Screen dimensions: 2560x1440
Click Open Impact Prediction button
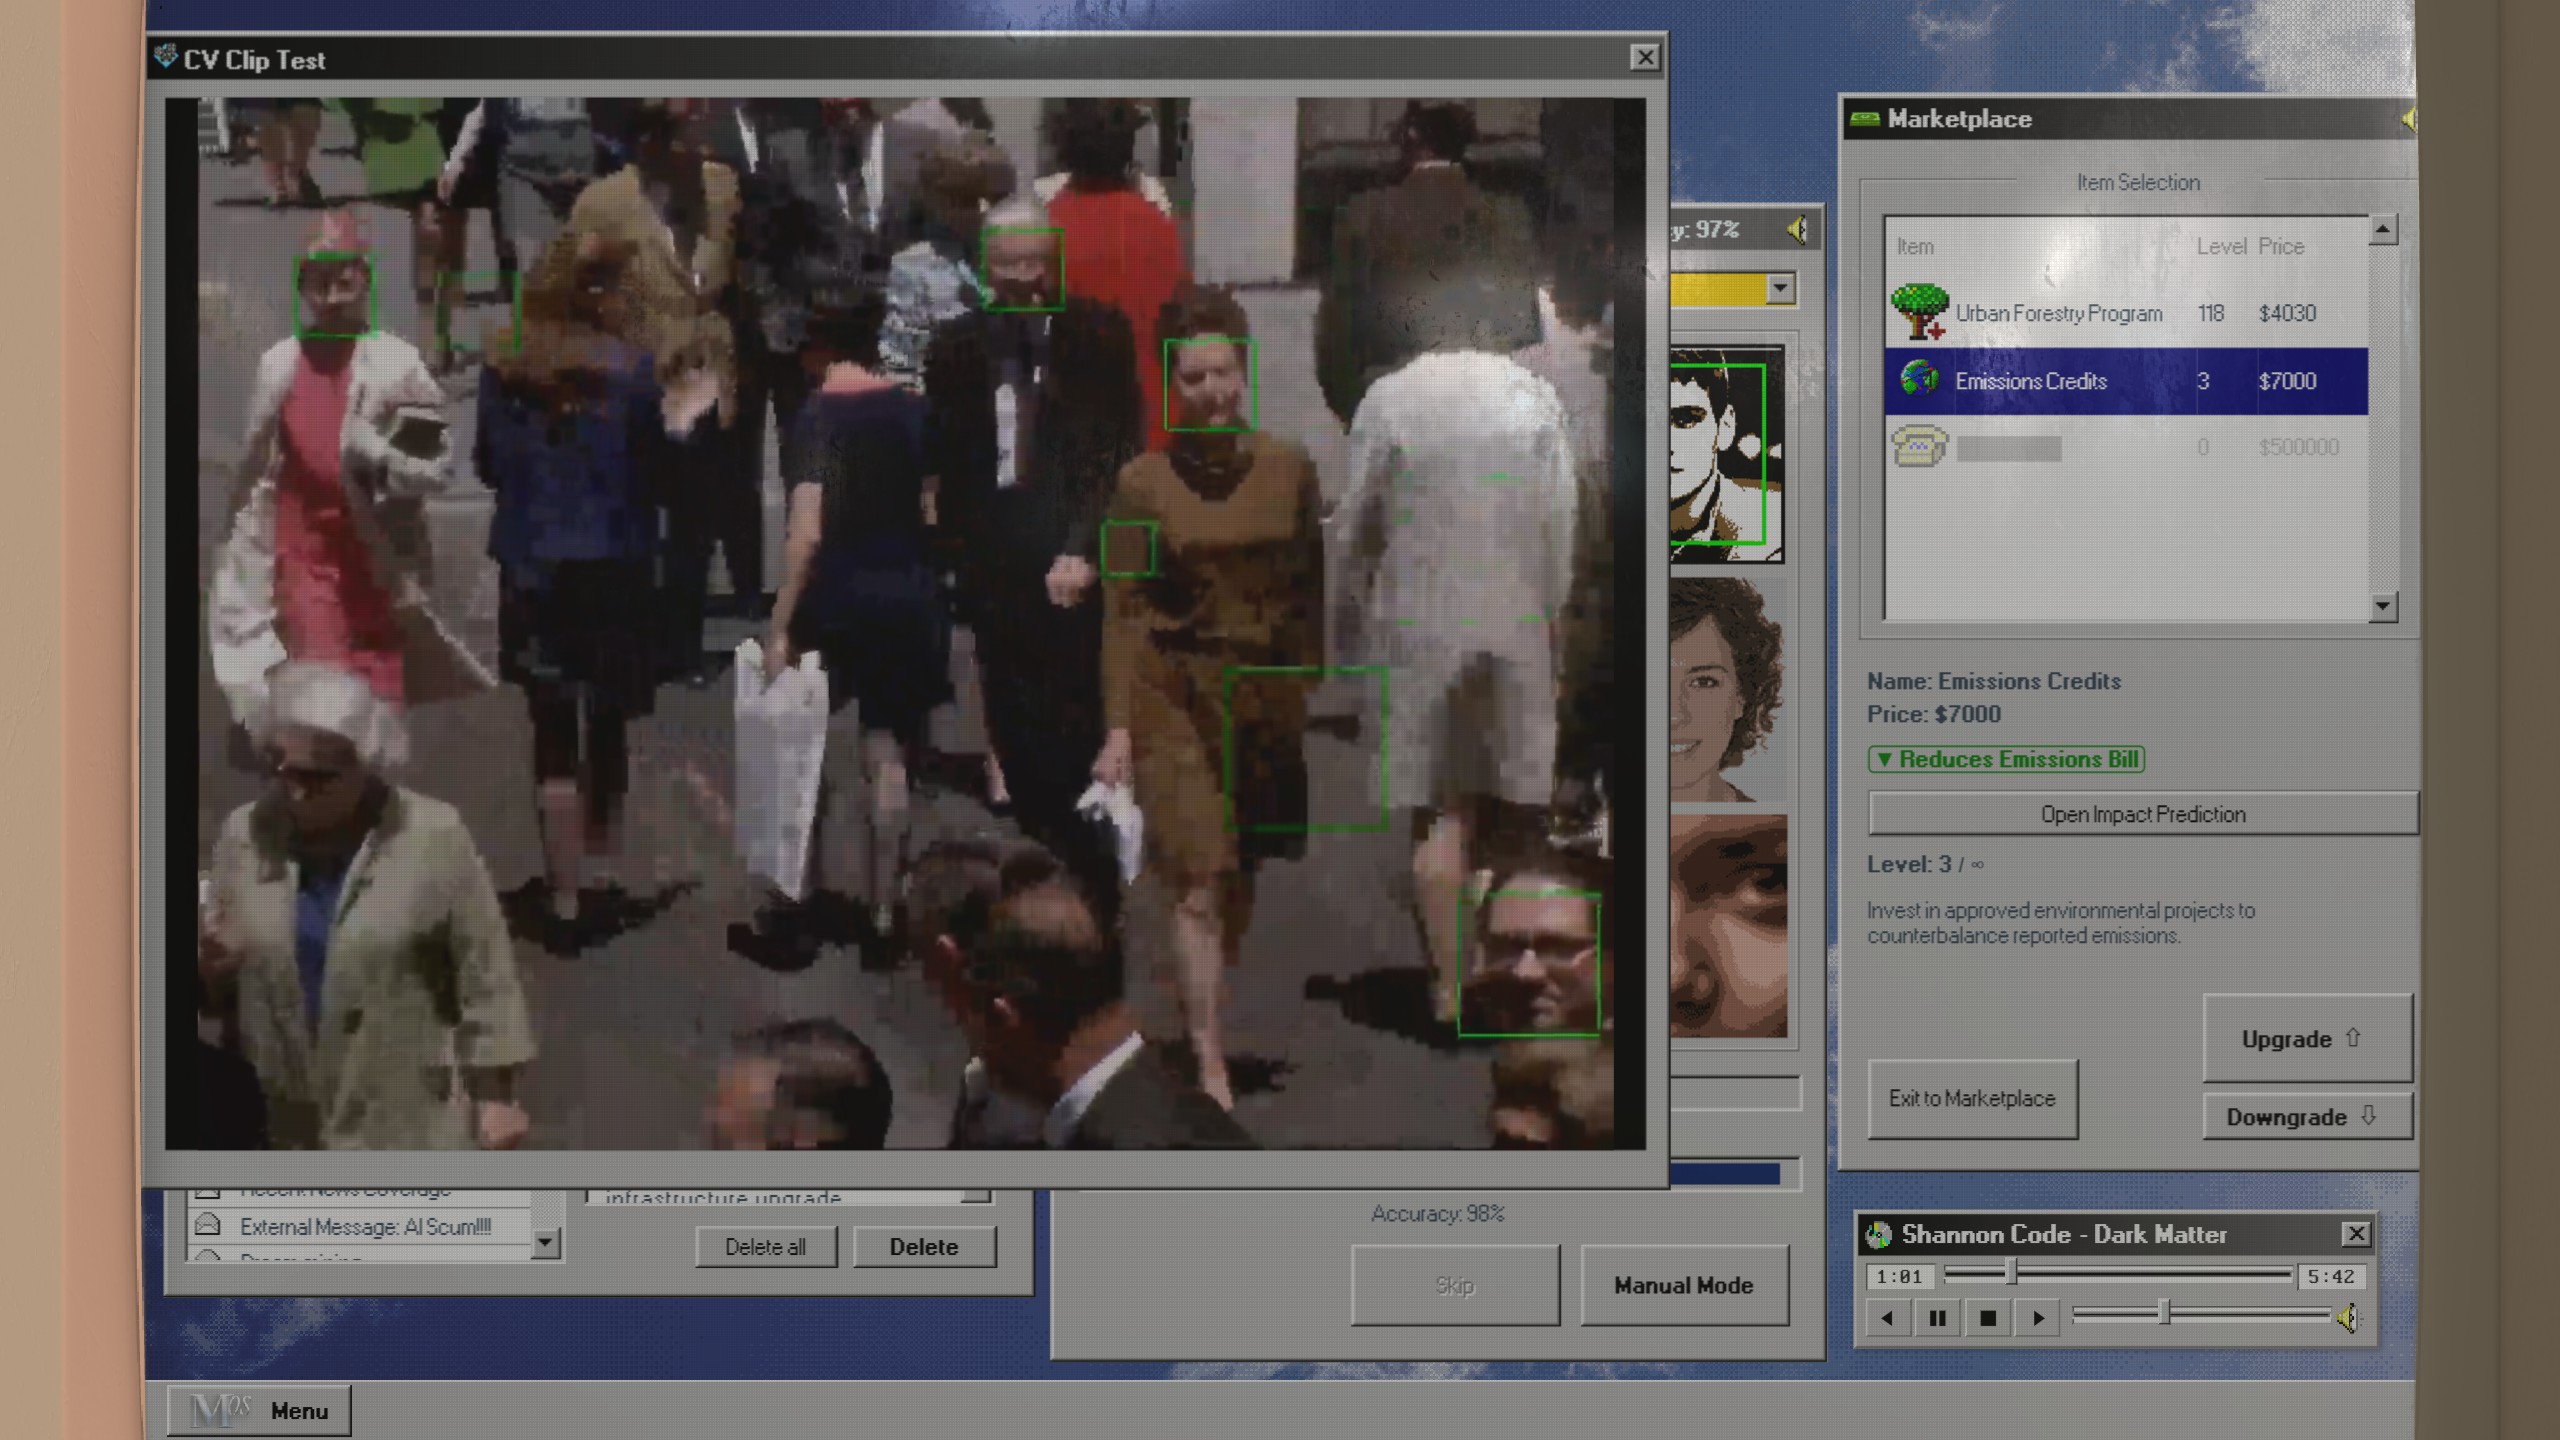(2142, 814)
